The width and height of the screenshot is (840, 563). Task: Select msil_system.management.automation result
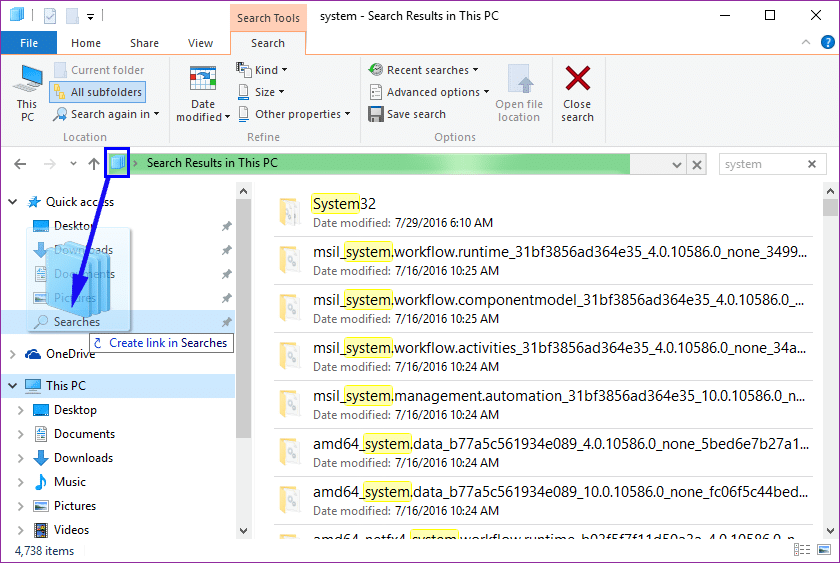tap(543, 404)
